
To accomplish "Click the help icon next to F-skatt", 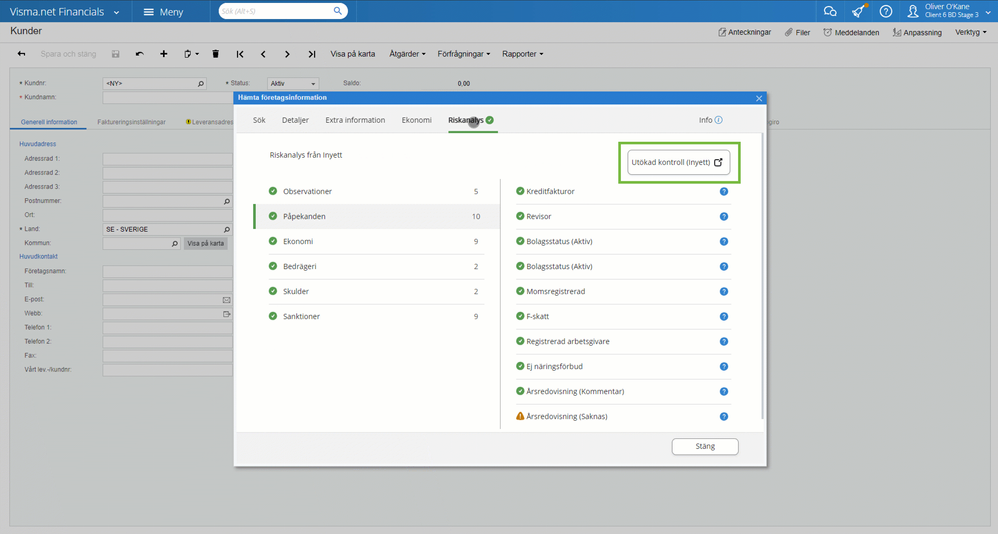I will tap(724, 316).
